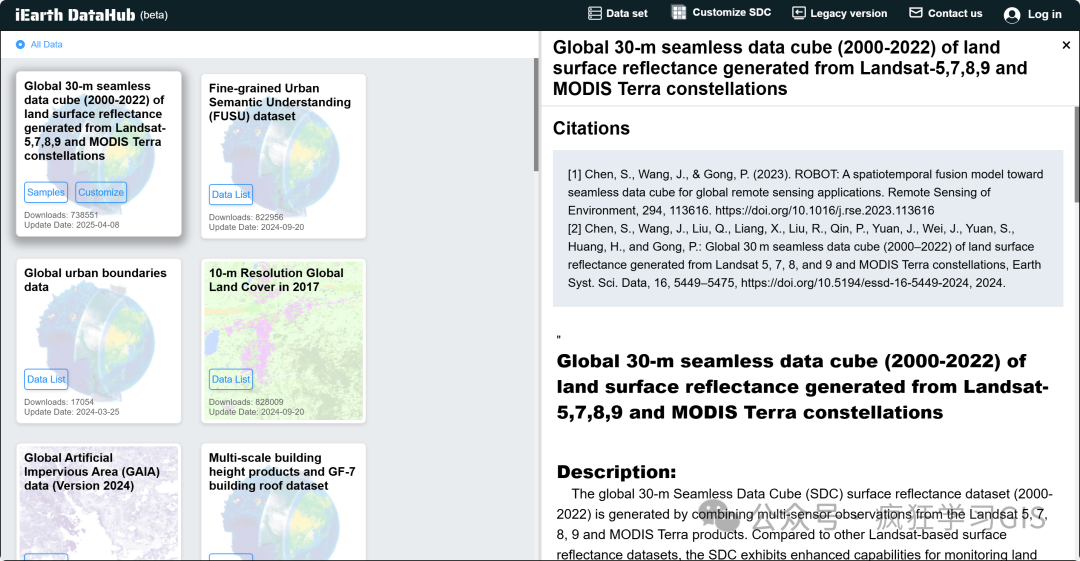Screen dimensions: 1080x561
Task: Select the Multi-scale building height products card
Action: click(x=283, y=501)
